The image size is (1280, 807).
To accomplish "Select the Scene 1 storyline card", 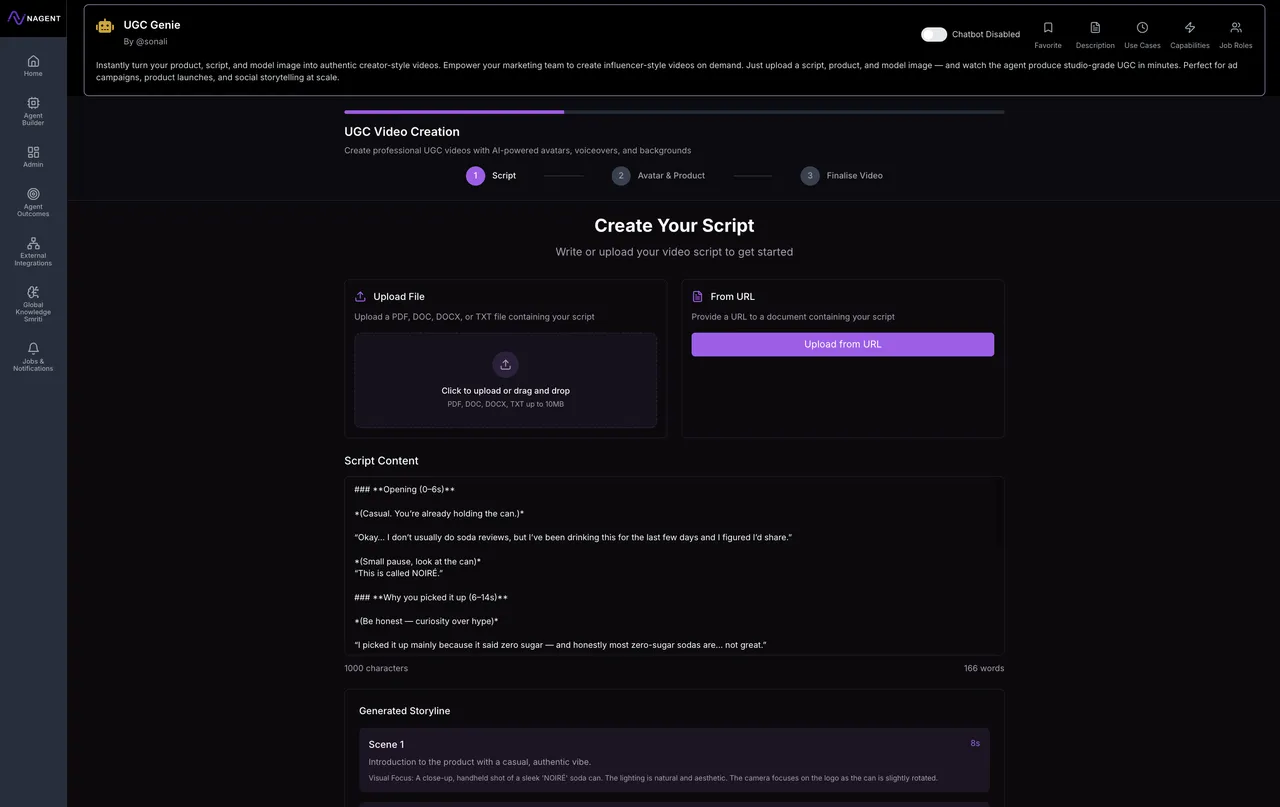I will click(674, 760).
